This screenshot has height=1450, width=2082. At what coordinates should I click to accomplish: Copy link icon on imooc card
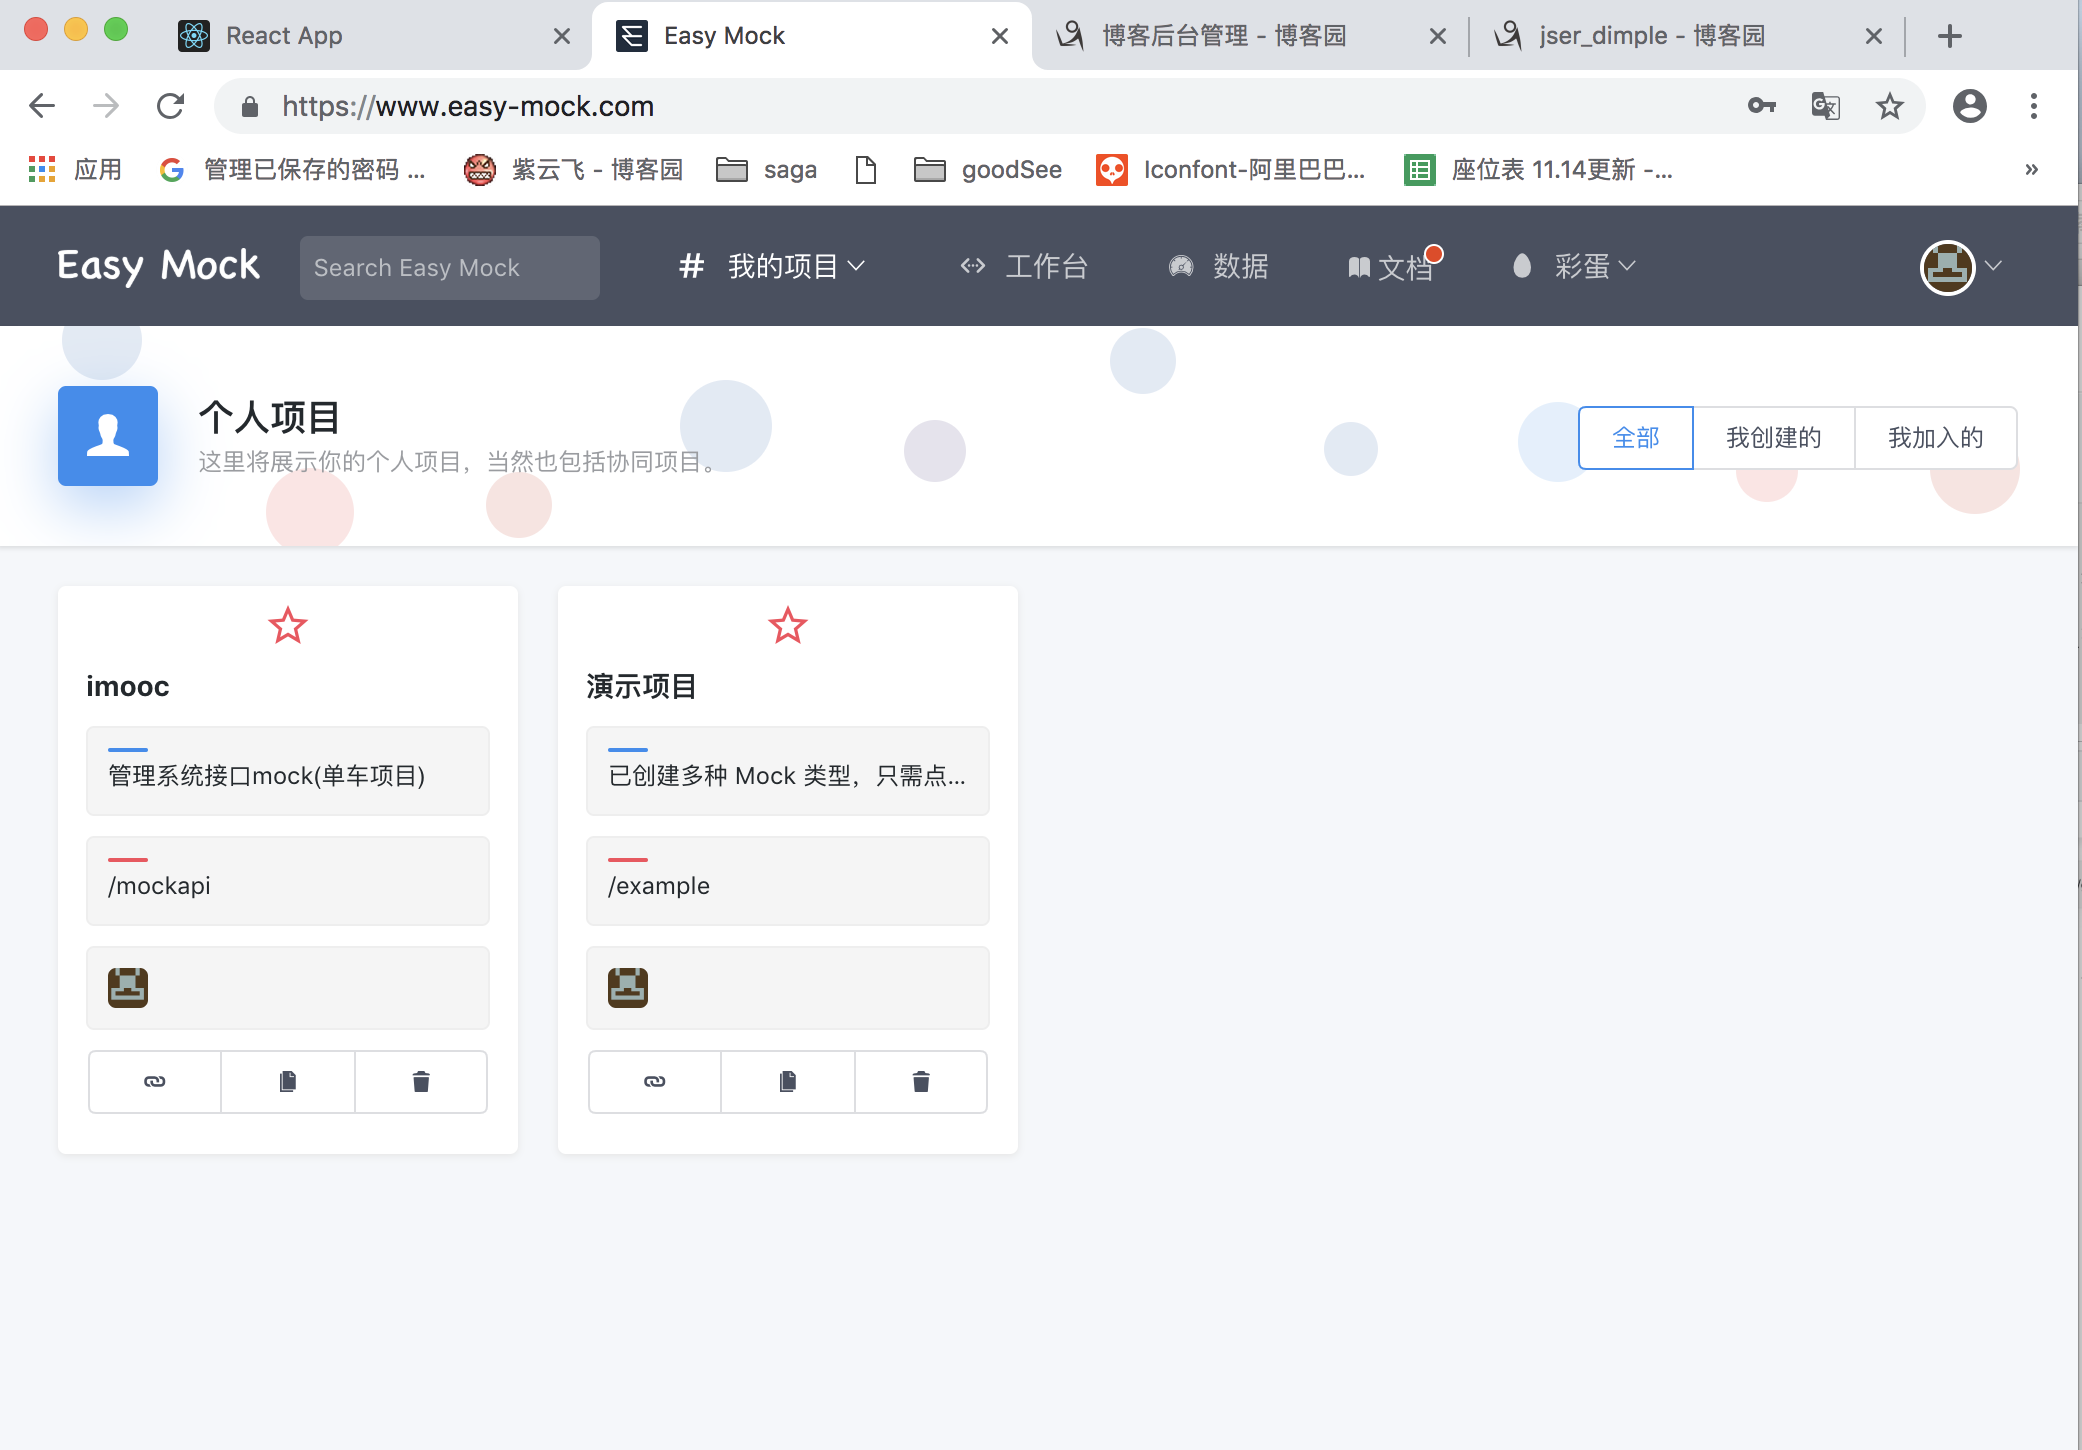point(155,1081)
